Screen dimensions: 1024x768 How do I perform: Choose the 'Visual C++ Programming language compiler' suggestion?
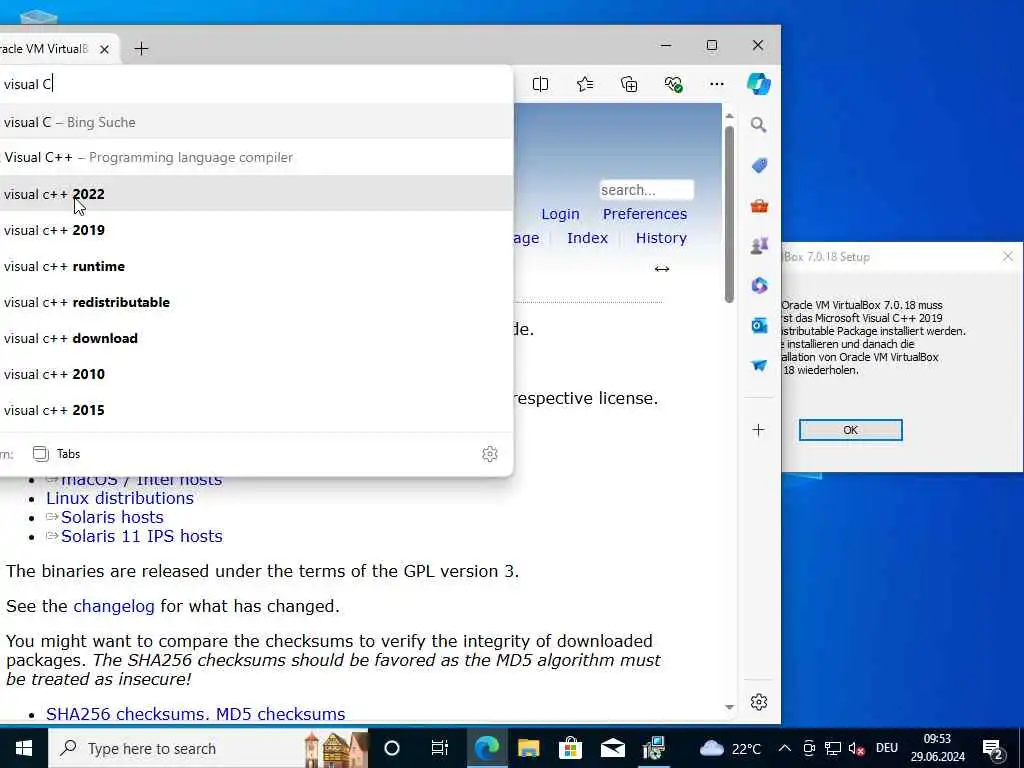[256, 157]
